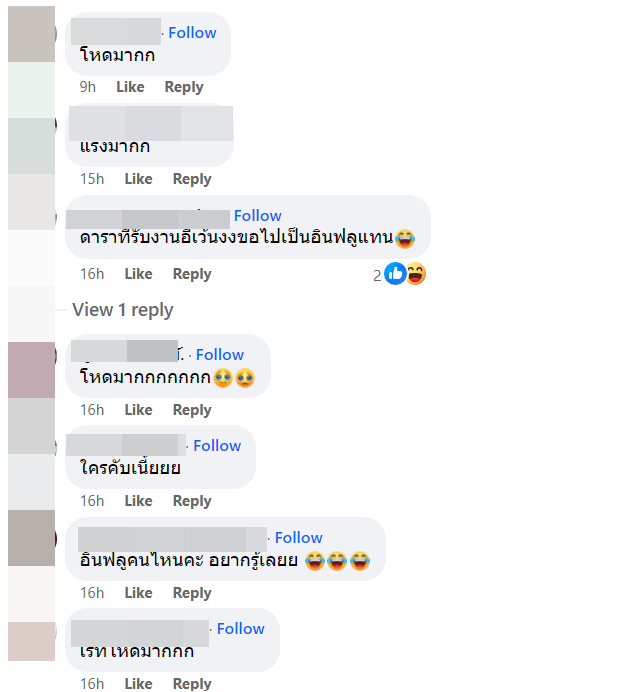Reply to the อินฟลูคนไหนคะ comment
This screenshot has width=617, height=692.
click(x=192, y=593)
